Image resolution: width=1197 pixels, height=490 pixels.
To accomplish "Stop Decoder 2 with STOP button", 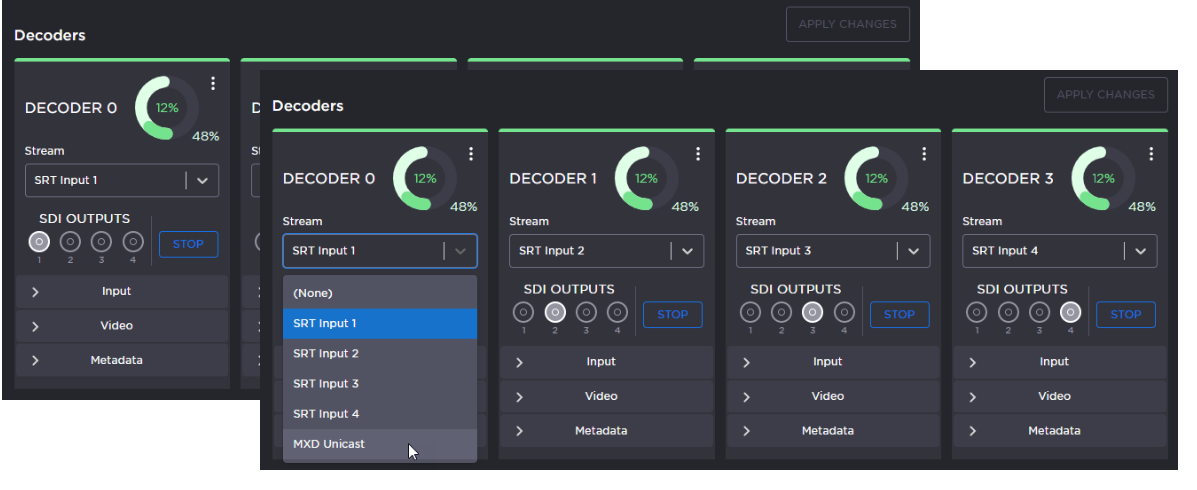I will tap(898, 314).
